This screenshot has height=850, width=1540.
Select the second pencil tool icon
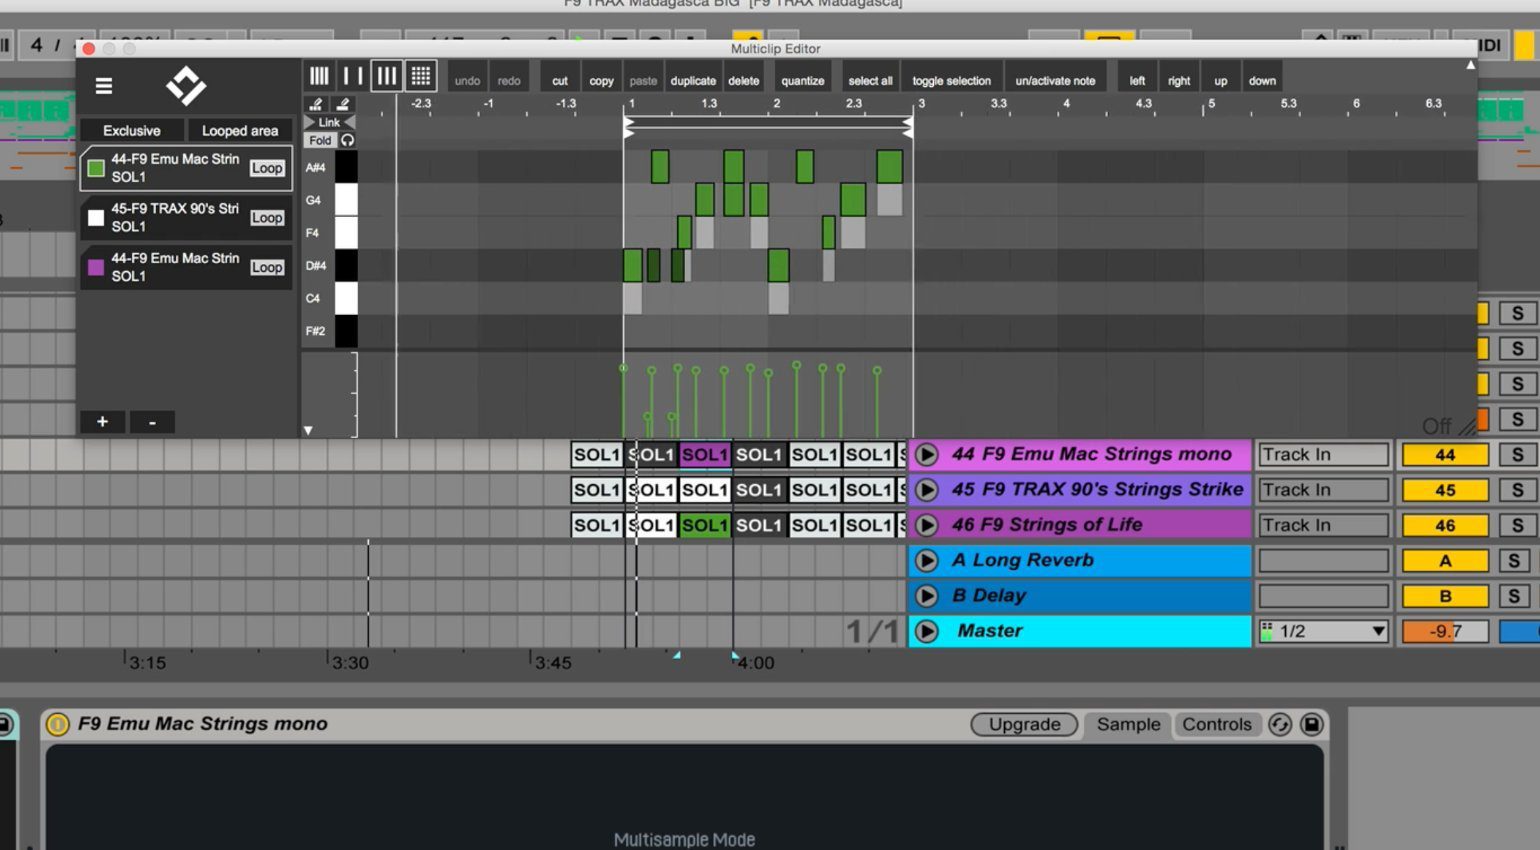[343, 104]
